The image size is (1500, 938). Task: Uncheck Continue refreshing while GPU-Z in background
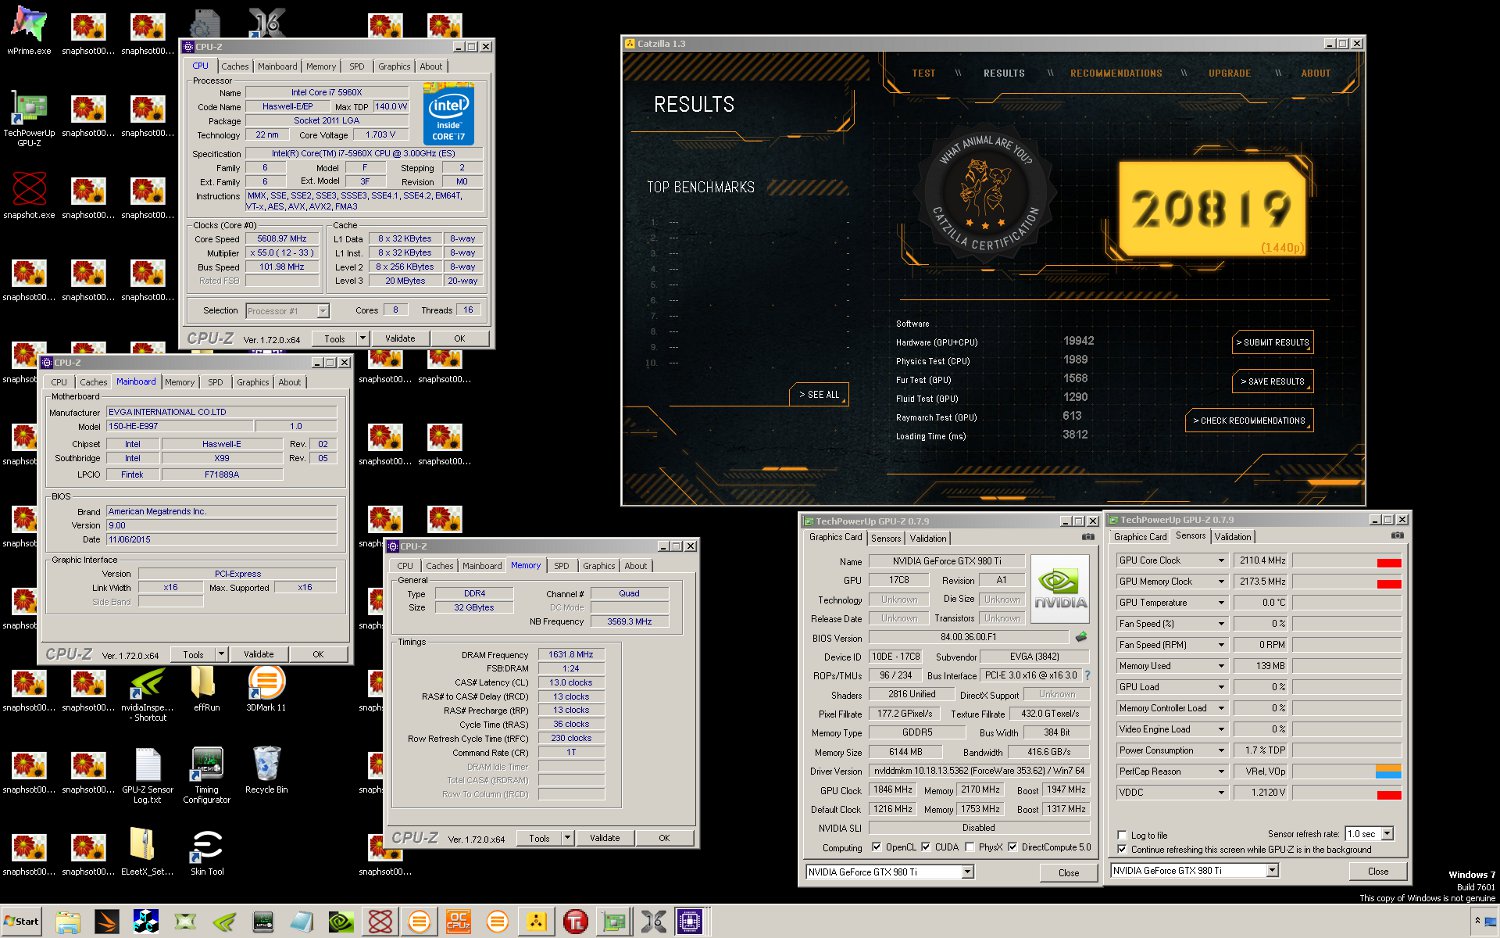point(1122,849)
